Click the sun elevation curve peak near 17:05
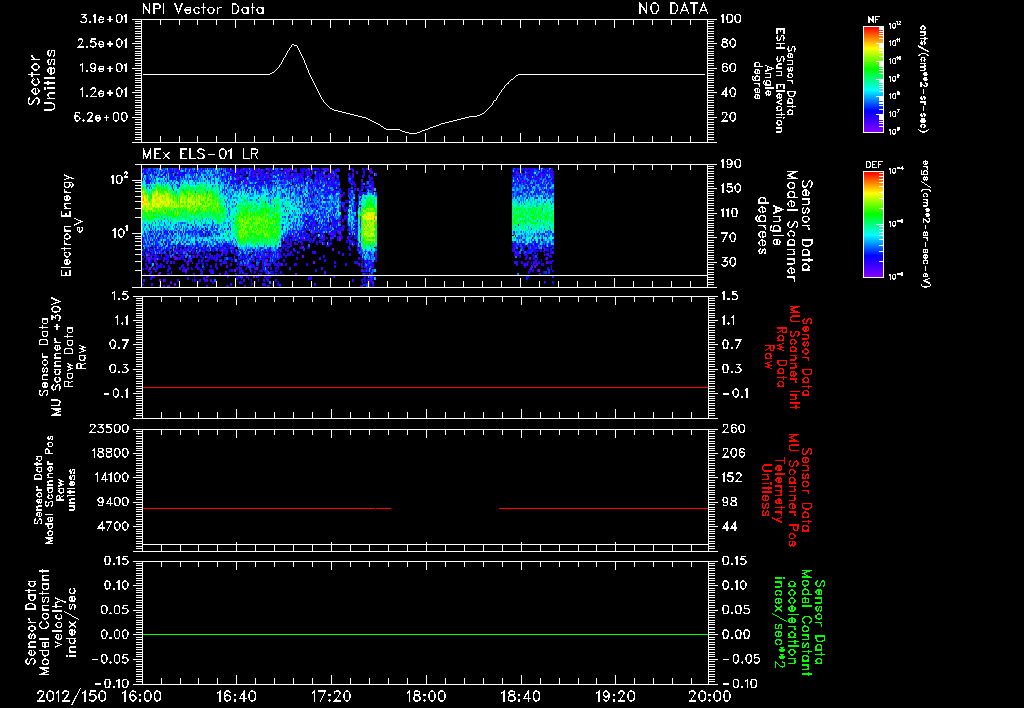The height and width of the screenshot is (708, 1024). [x=294, y=44]
